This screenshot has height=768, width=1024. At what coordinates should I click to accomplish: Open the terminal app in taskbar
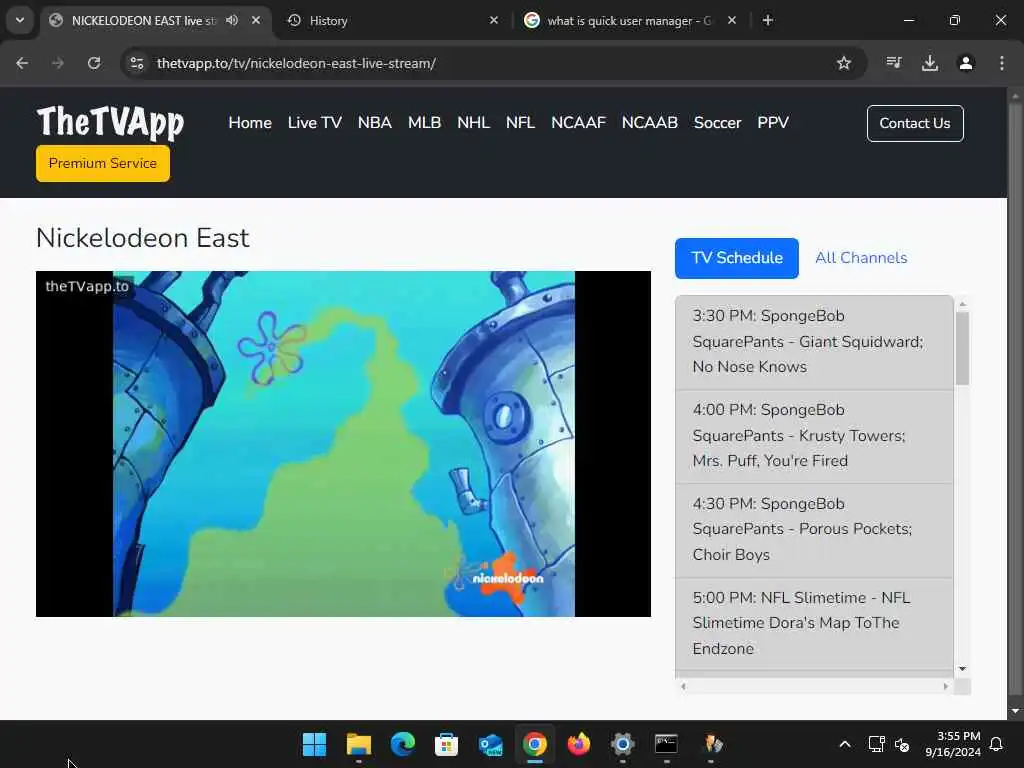666,744
